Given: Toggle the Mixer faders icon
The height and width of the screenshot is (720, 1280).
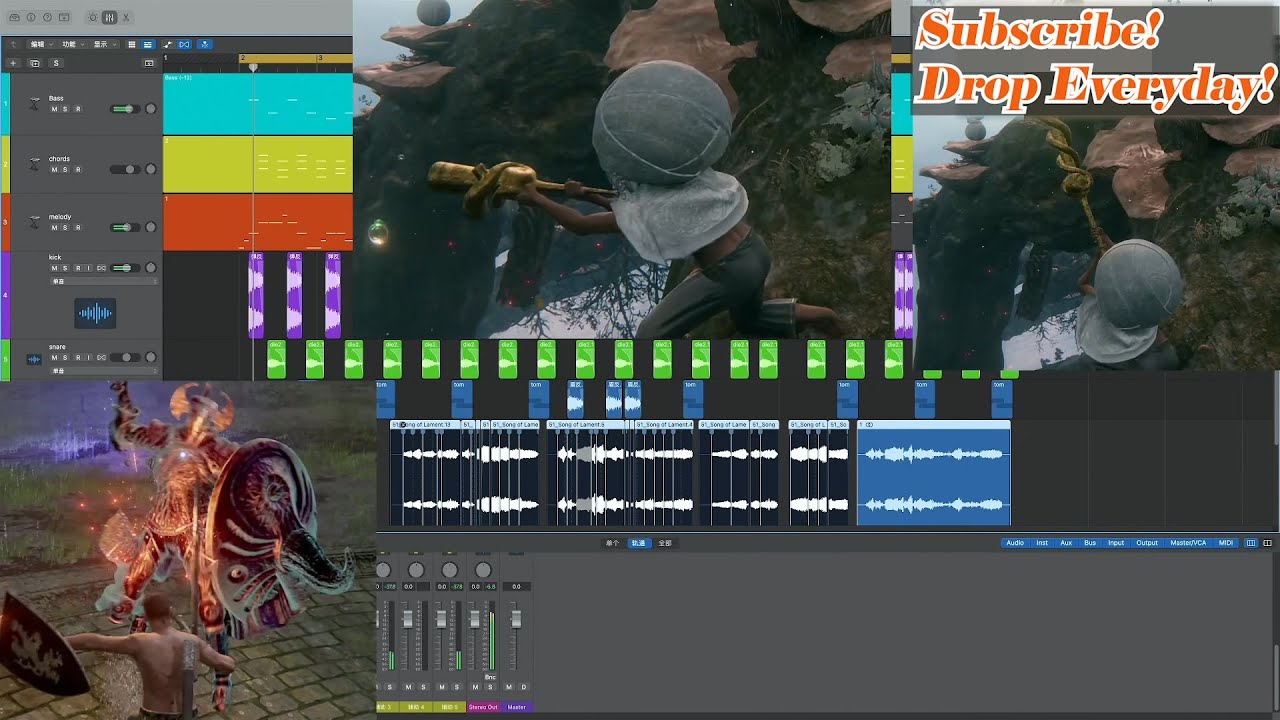Looking at the screenshot, I should tap(109, 18).
